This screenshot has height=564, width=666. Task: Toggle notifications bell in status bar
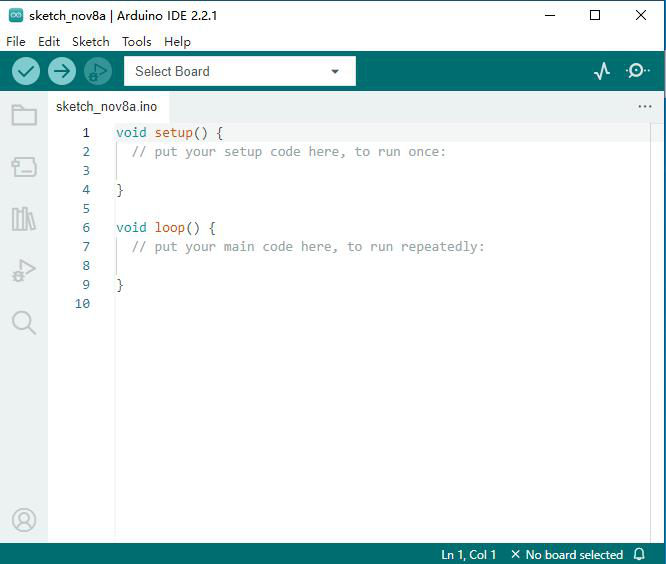click(639, 554)
